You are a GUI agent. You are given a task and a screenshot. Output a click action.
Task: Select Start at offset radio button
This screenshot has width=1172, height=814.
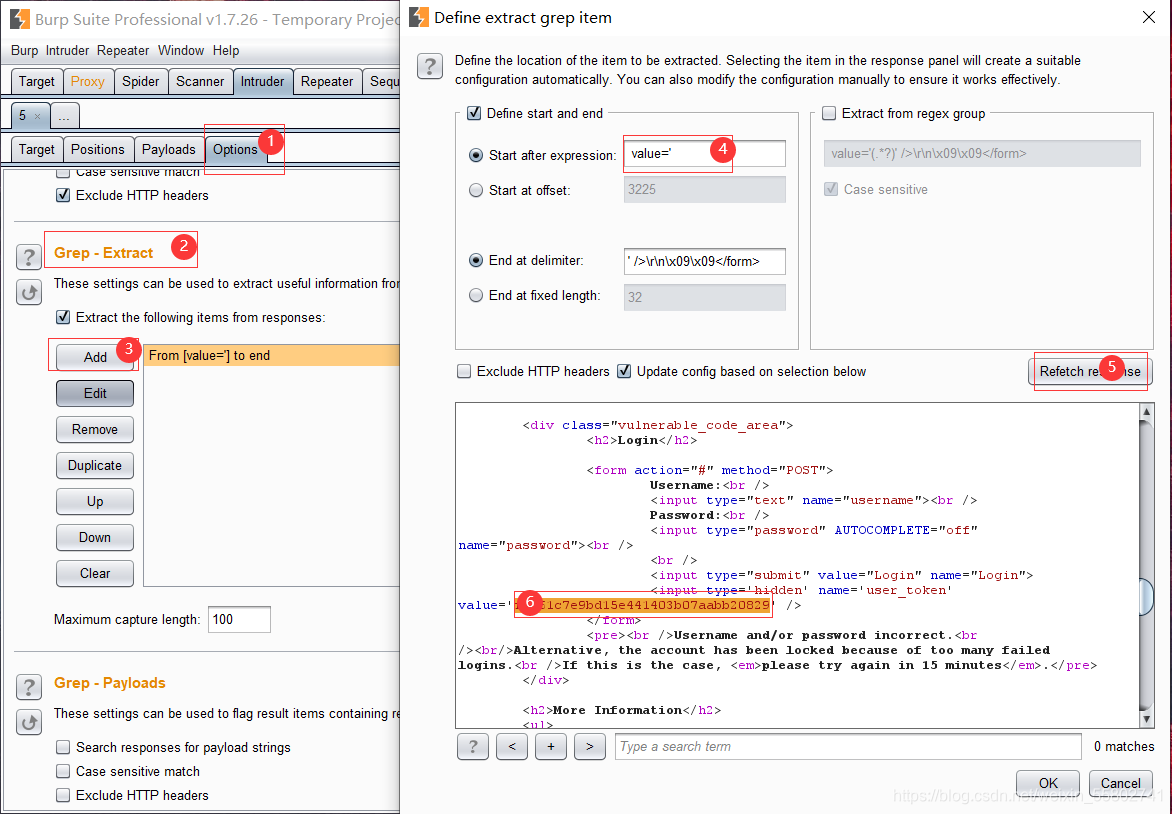475,190
